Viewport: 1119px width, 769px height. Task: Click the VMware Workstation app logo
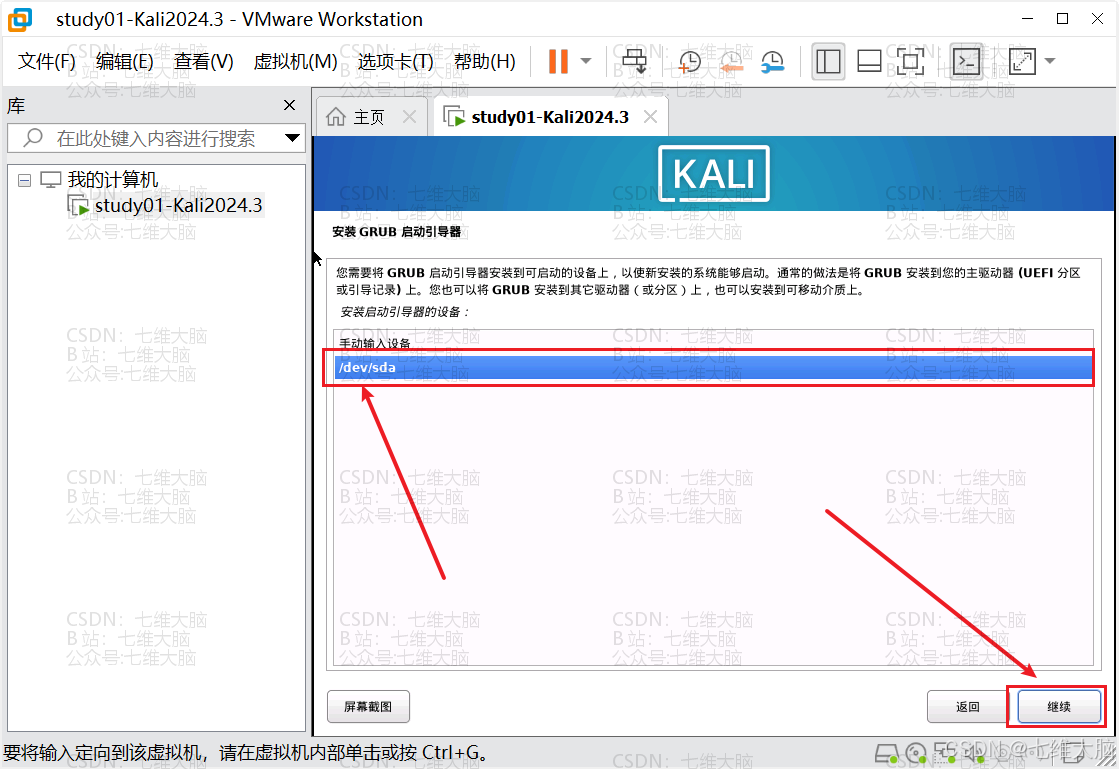pos(20,19)
